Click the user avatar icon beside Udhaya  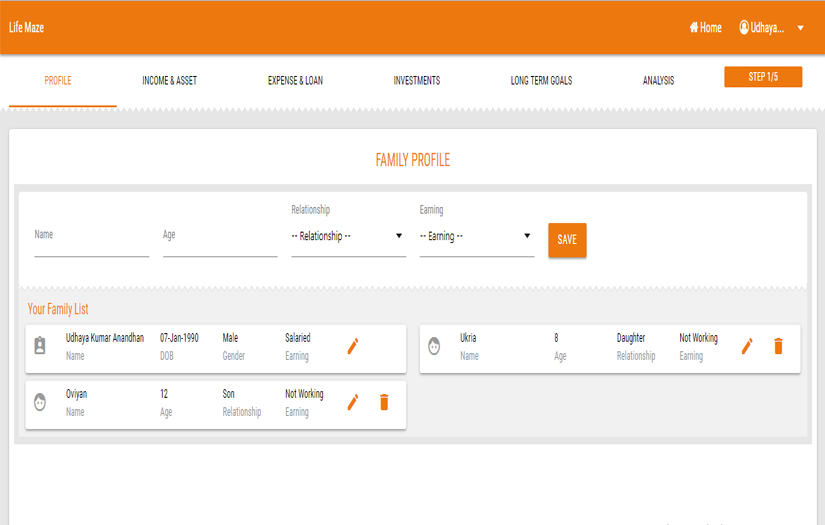pyautogui.click(x=744, y=27)
